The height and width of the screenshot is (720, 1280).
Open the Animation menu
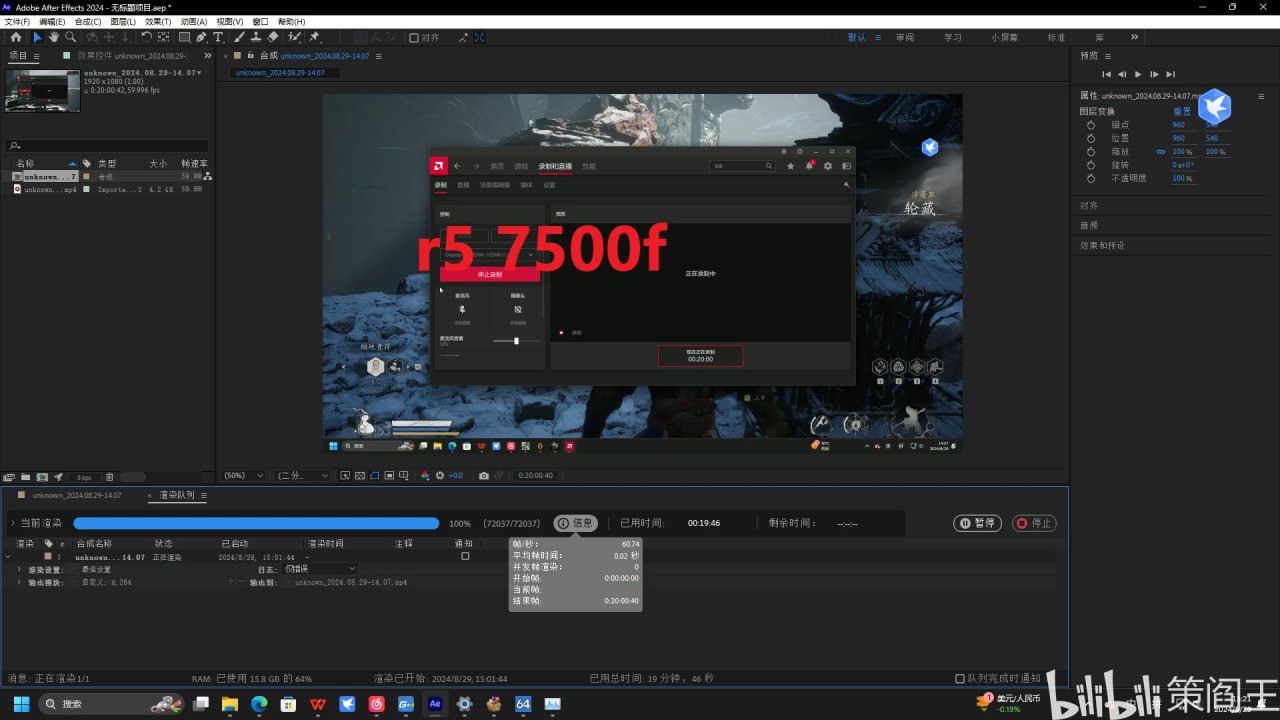click(194, 21)
